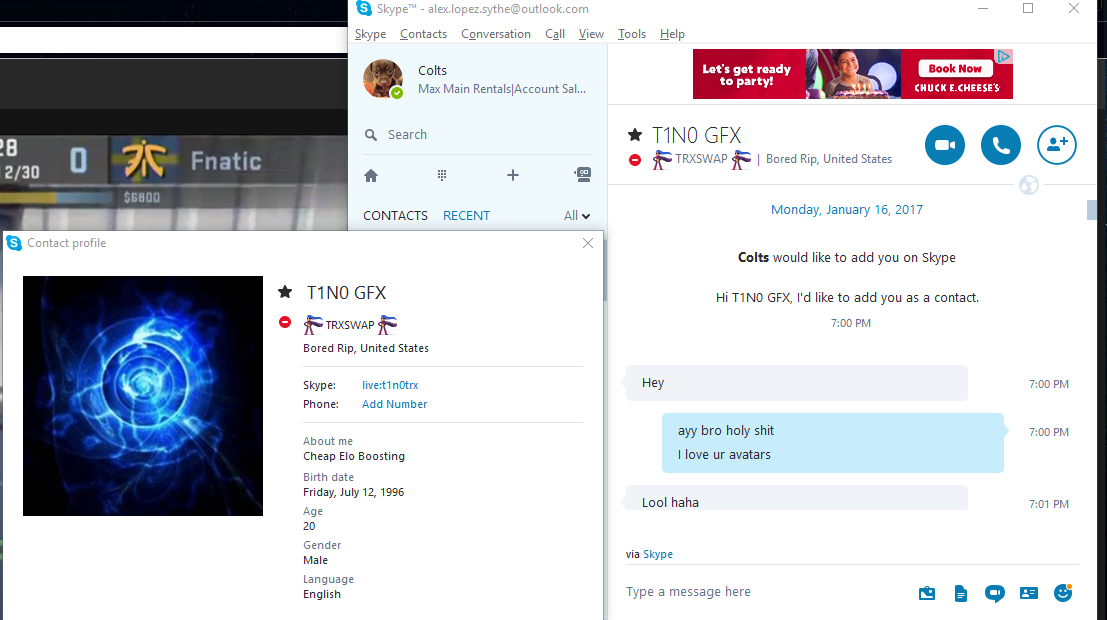Focus the Search contacts field

tap(477, 134)
